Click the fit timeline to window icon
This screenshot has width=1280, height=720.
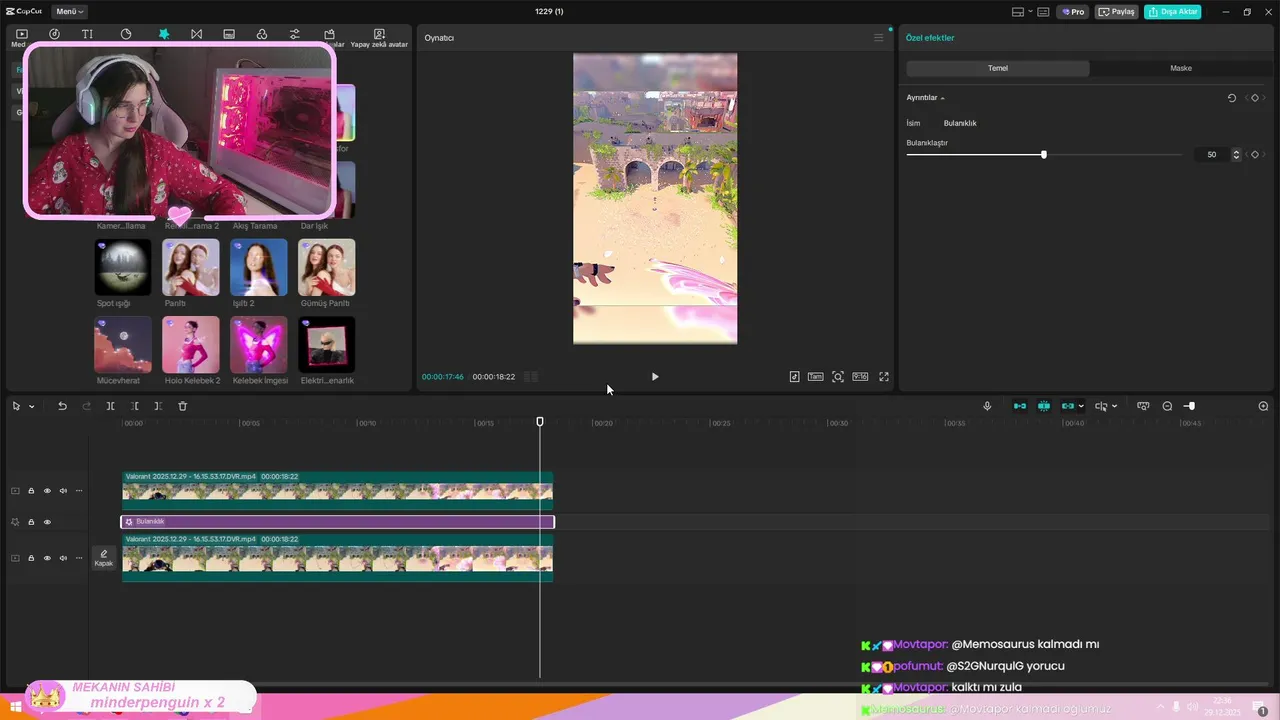(x=1143, y=406)
